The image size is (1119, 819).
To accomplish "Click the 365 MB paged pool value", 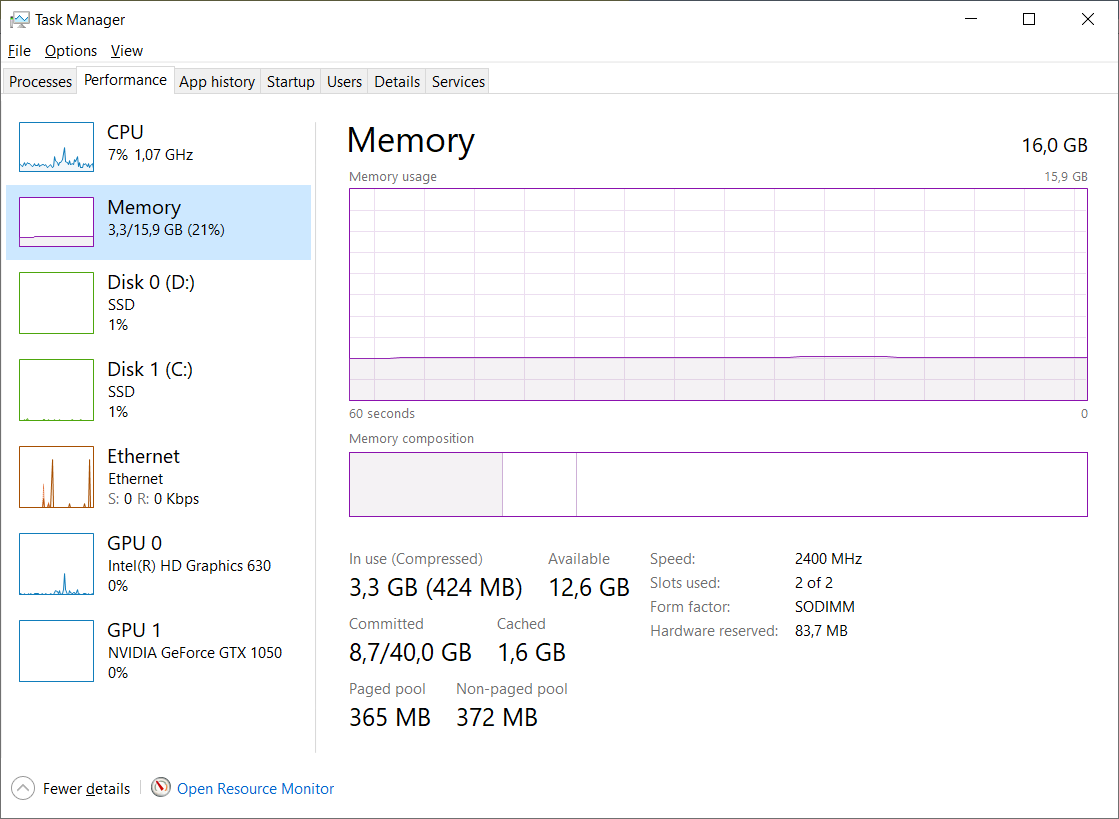I will pos(390,718).
